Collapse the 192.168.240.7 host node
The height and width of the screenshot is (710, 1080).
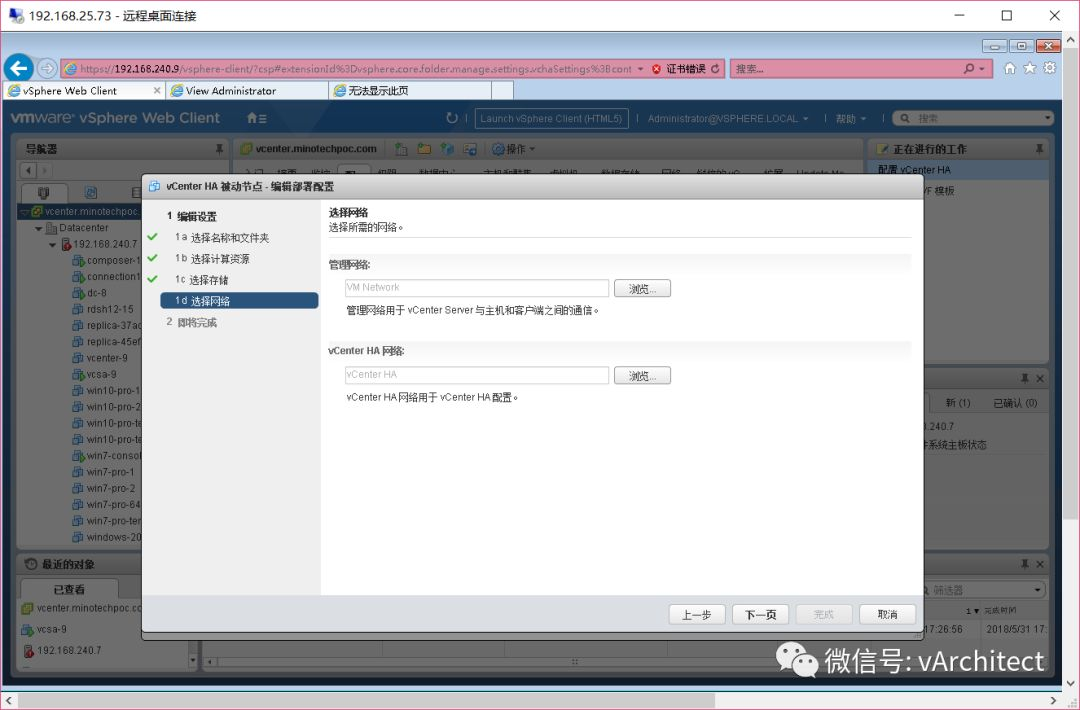coord(53,244)
